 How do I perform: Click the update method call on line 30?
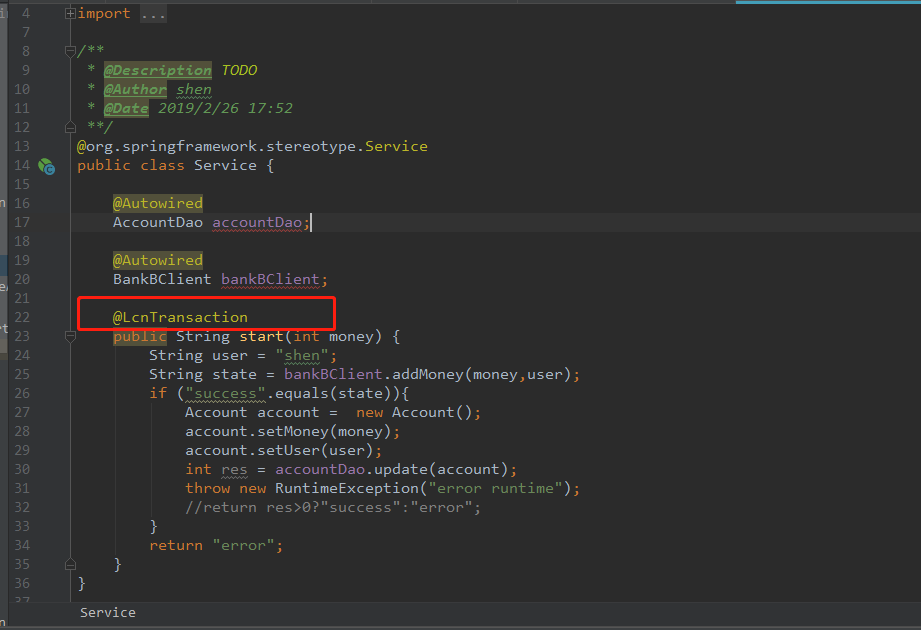click(x=401, y=470)
